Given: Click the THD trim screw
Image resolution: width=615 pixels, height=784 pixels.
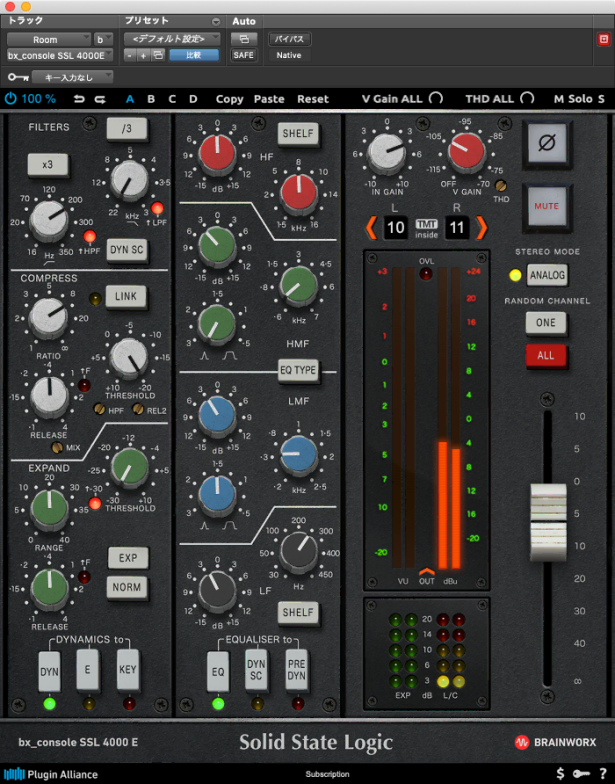Looking at the screenshot, I should click(500, 186).
